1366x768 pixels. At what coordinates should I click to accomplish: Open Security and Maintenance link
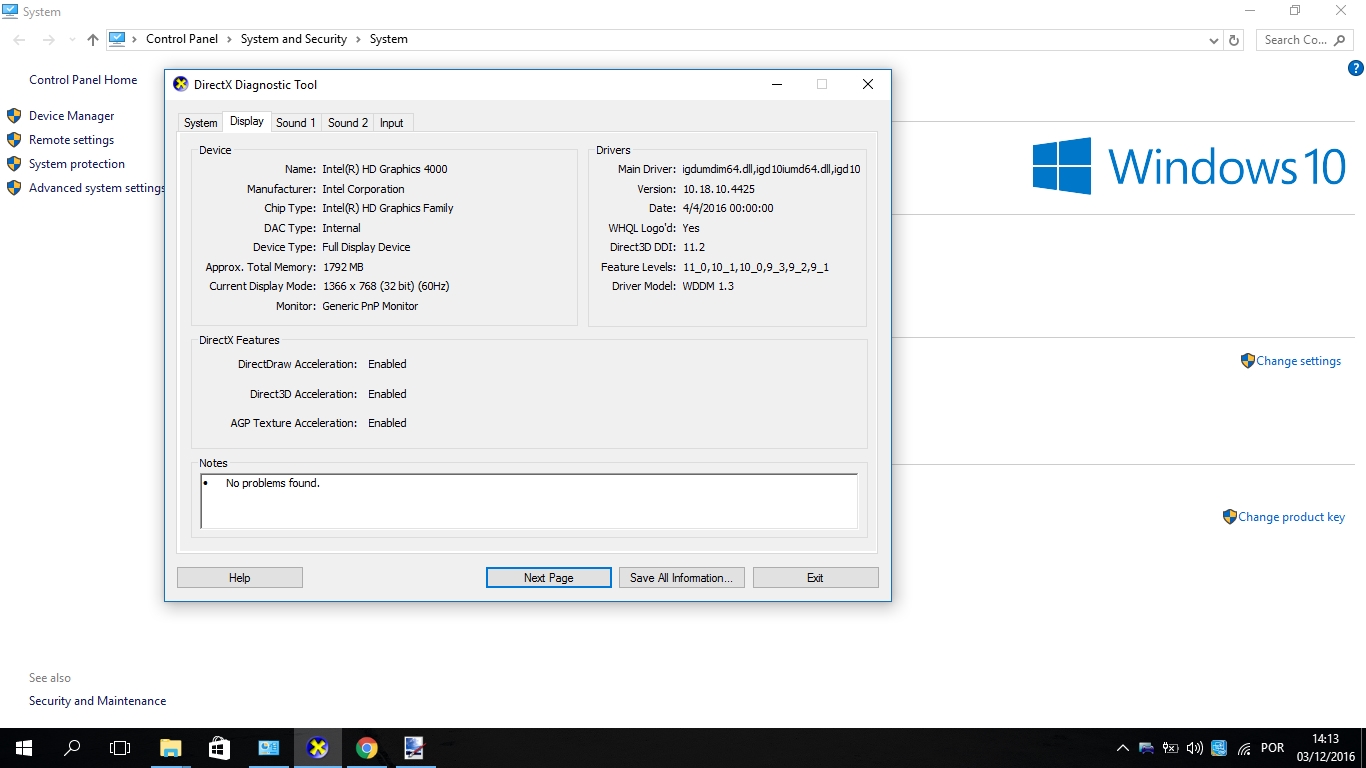[97, 701]
